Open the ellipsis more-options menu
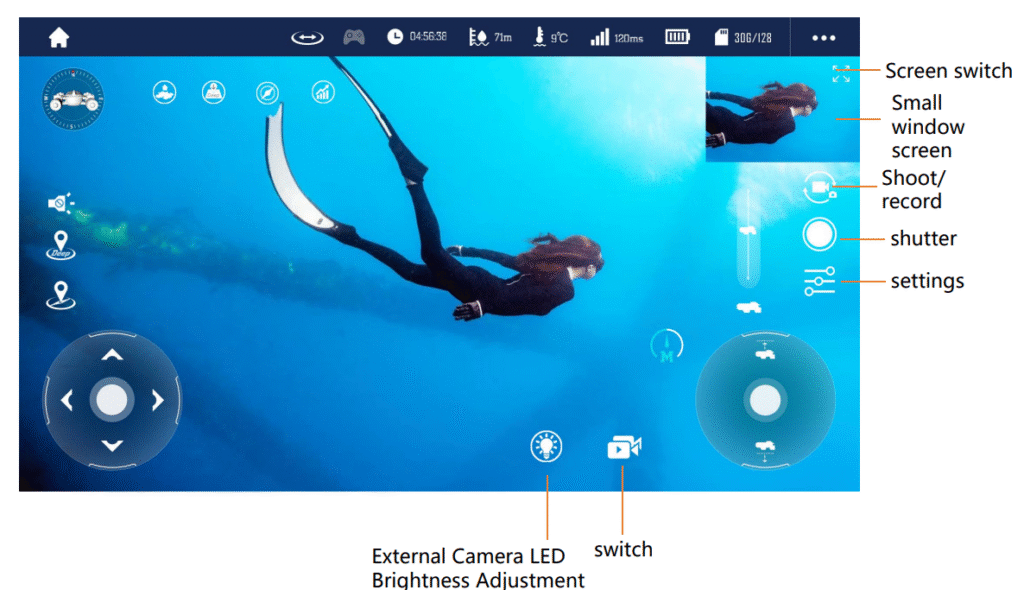Viewport: 1024px width, 590px height. tap(822, 36)
